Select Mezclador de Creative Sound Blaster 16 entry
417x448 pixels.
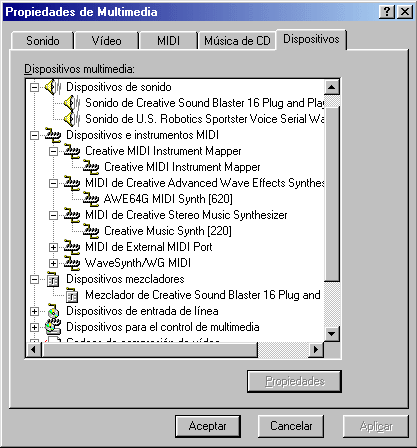(x=203, y=295)
